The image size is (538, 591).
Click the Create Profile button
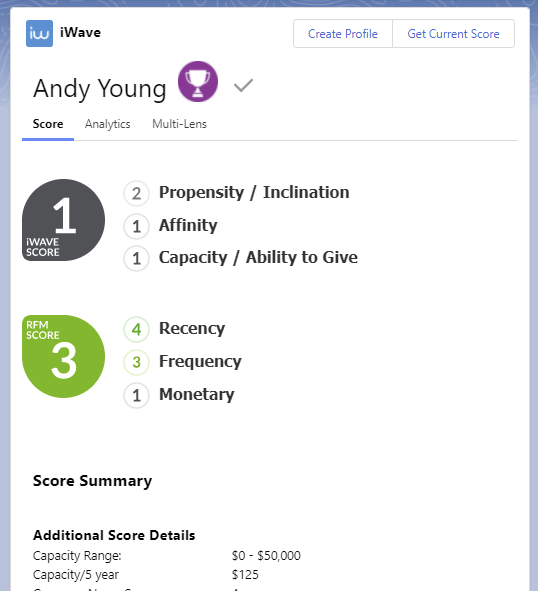tap(343, 34)
